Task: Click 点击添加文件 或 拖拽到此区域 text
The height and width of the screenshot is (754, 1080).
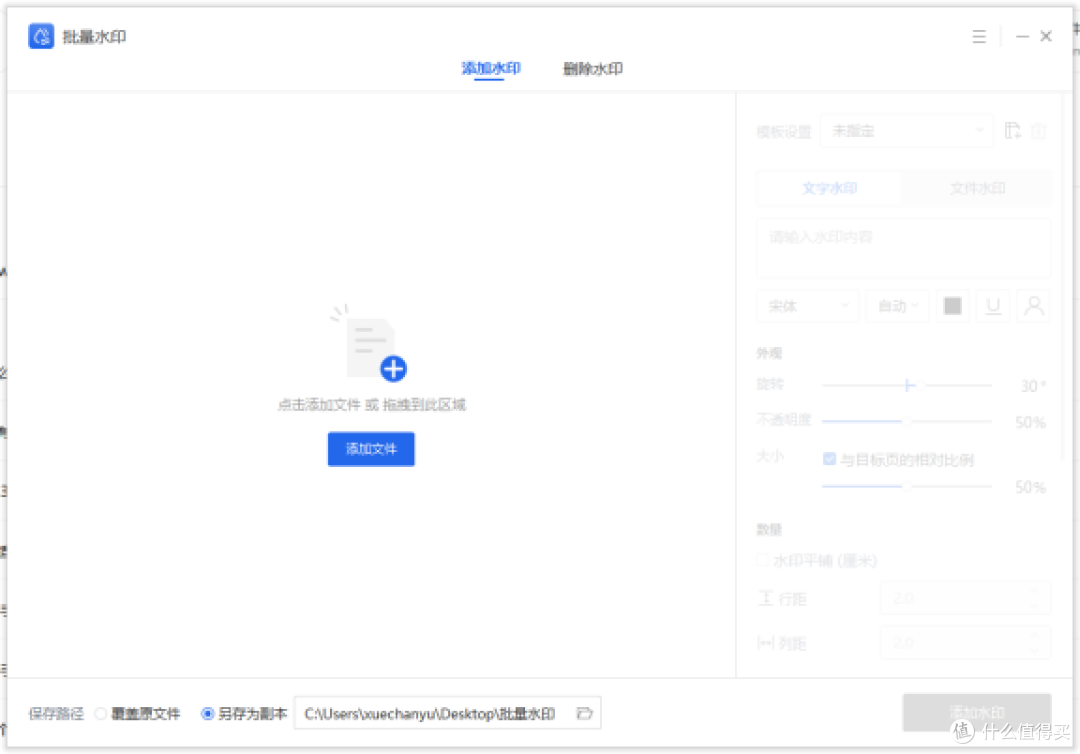Action: click(x=371, y=405)
